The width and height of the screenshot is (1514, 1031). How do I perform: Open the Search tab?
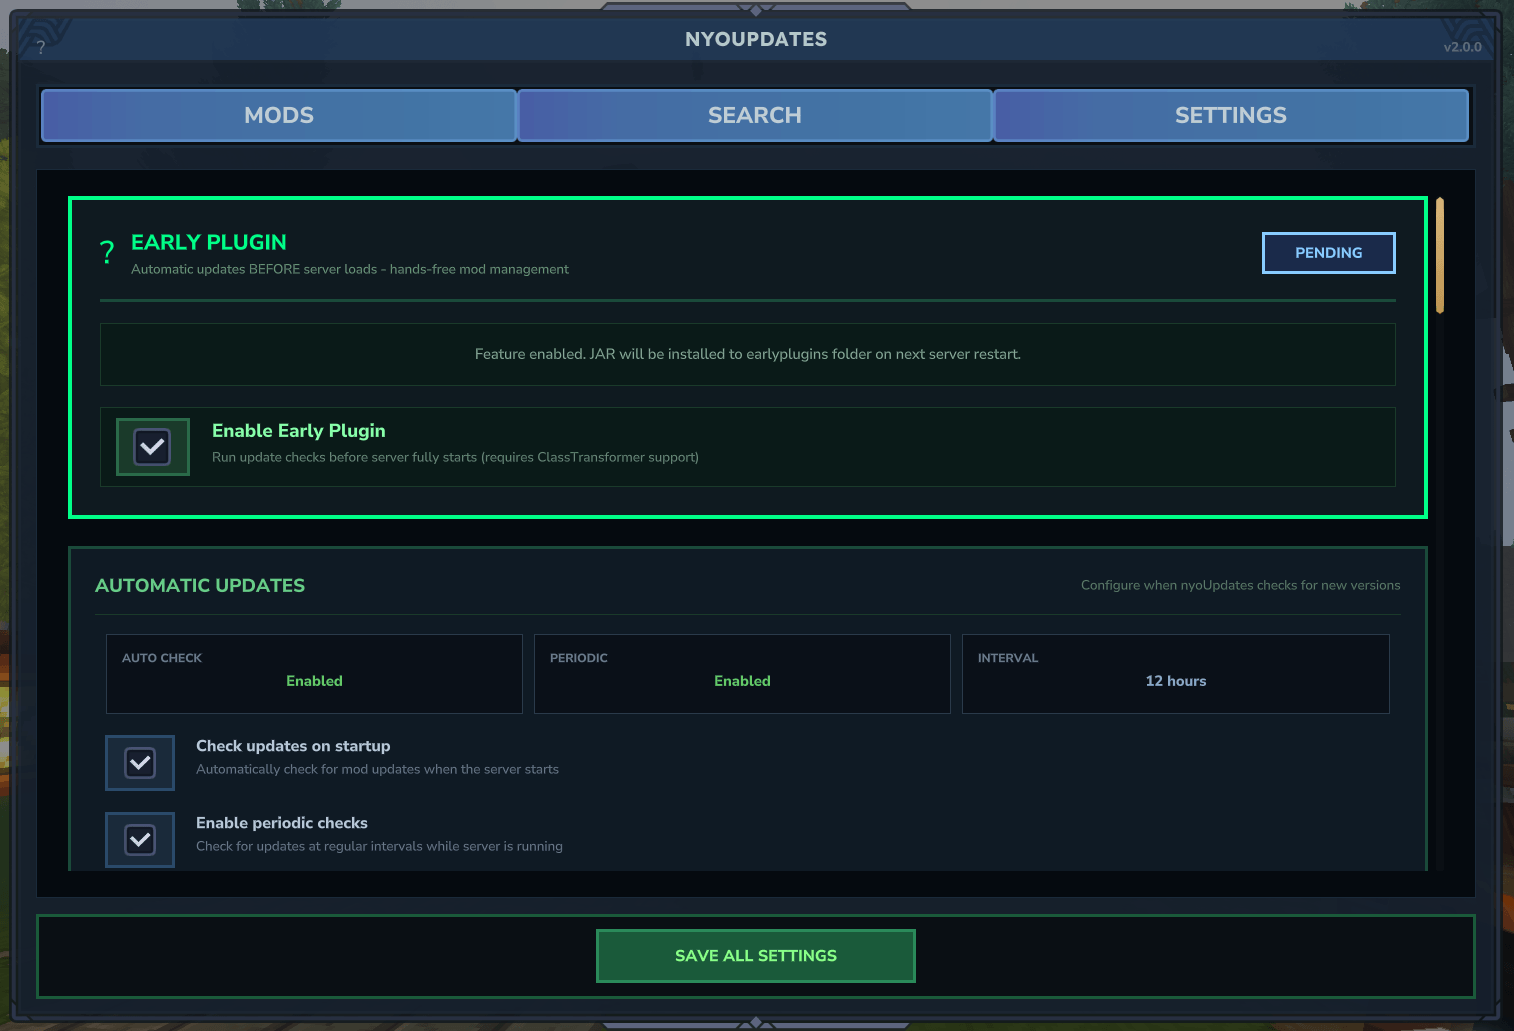coord(755,116)
